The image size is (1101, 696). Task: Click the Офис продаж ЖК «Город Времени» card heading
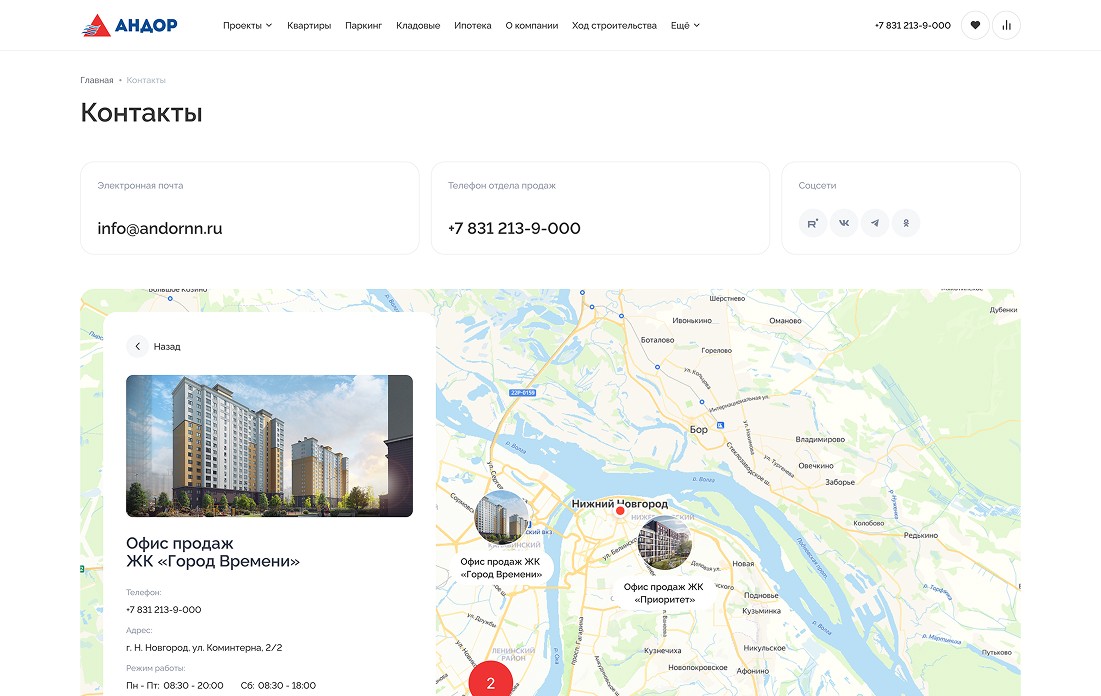pos(213,552)
